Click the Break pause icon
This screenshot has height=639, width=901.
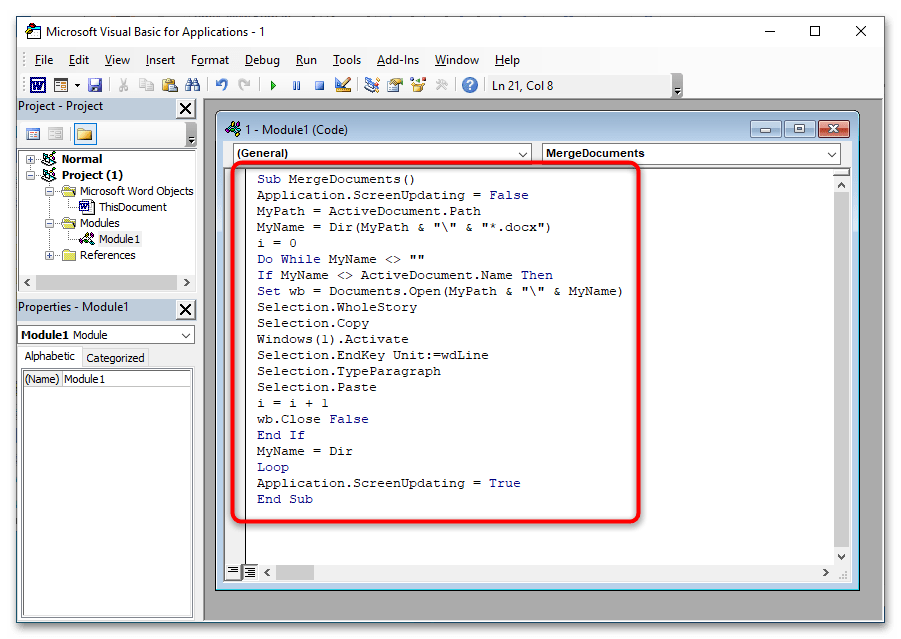pos(296,86)
